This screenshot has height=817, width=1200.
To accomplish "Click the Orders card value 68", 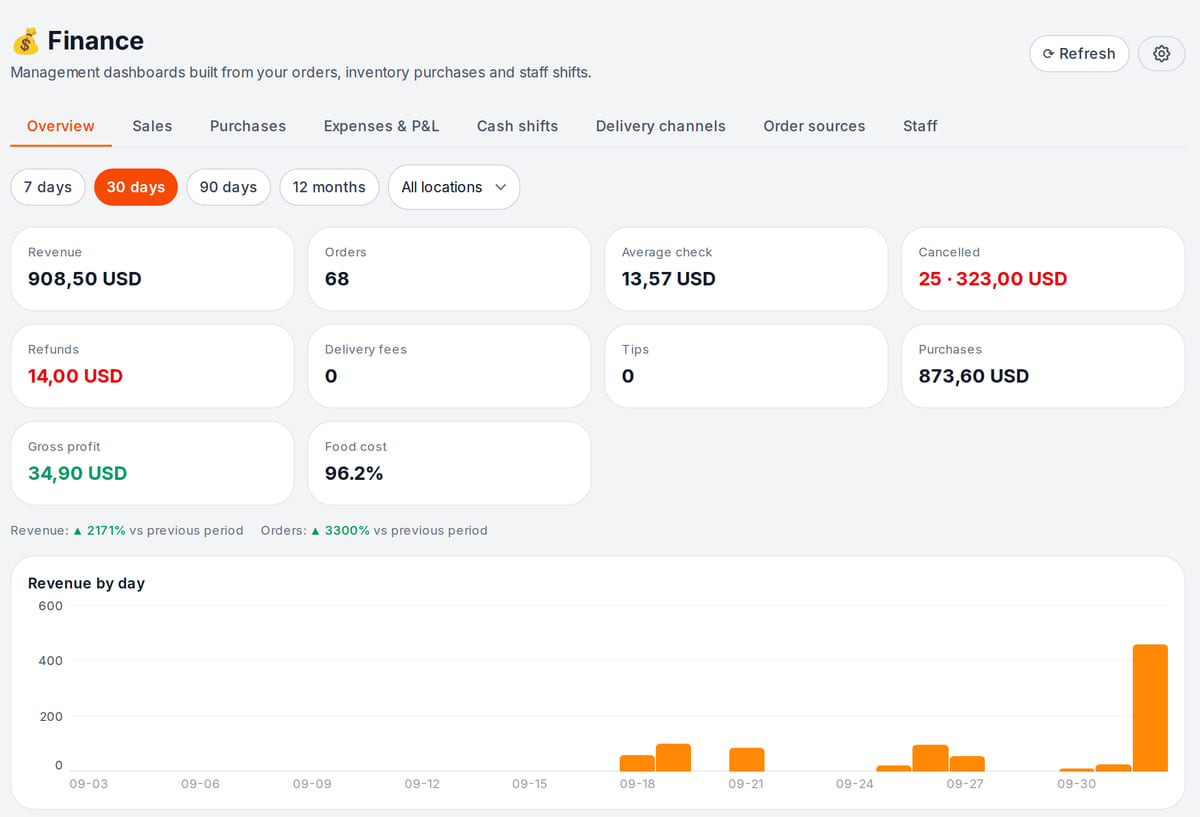I will (337, 279).
